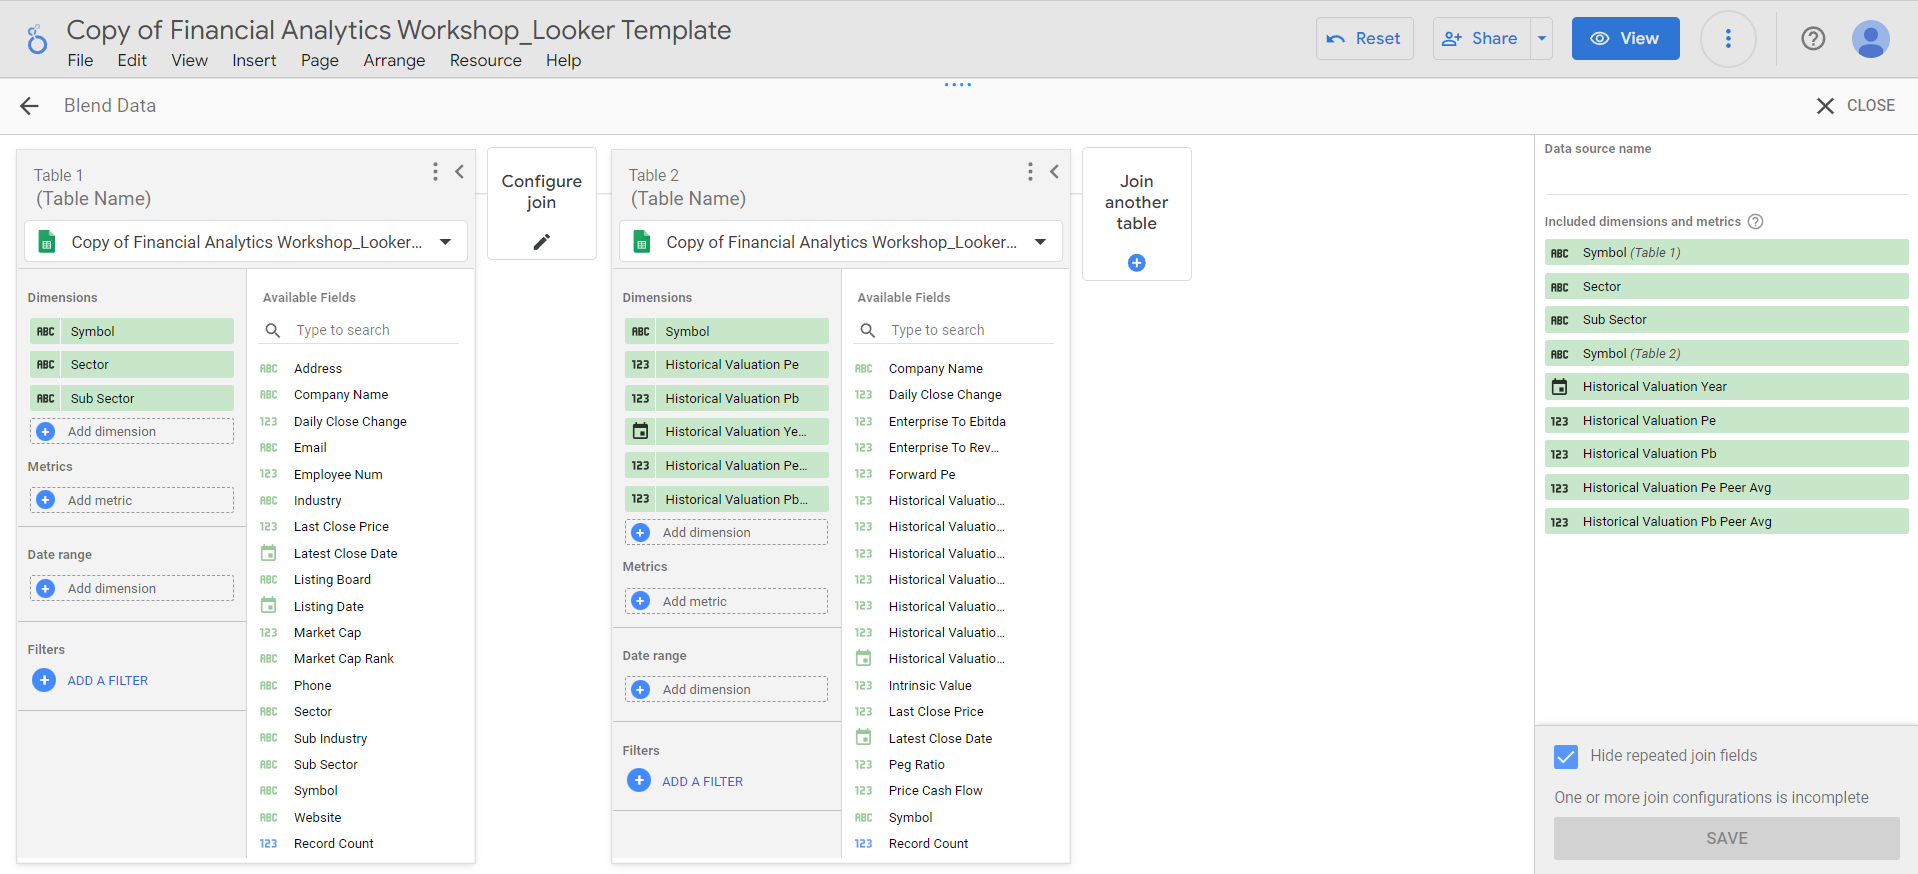Click Table 2 search magnifier icon
1918x874 pixels.
[867, 330]
